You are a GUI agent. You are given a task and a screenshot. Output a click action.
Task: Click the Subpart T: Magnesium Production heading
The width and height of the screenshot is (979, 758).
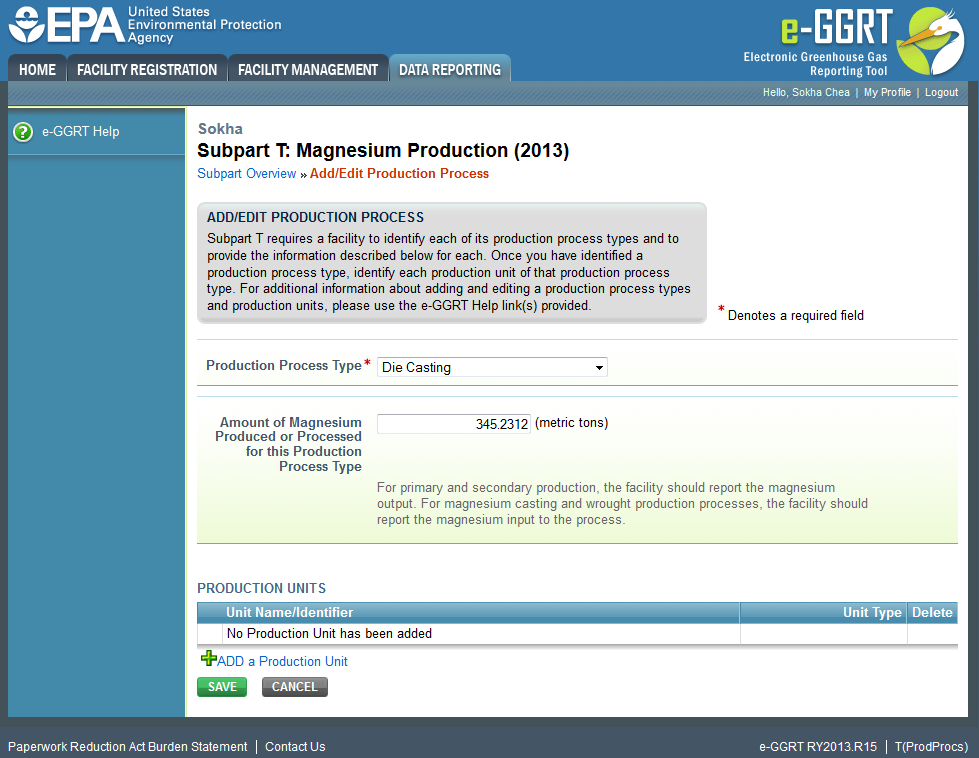point(383,150)
